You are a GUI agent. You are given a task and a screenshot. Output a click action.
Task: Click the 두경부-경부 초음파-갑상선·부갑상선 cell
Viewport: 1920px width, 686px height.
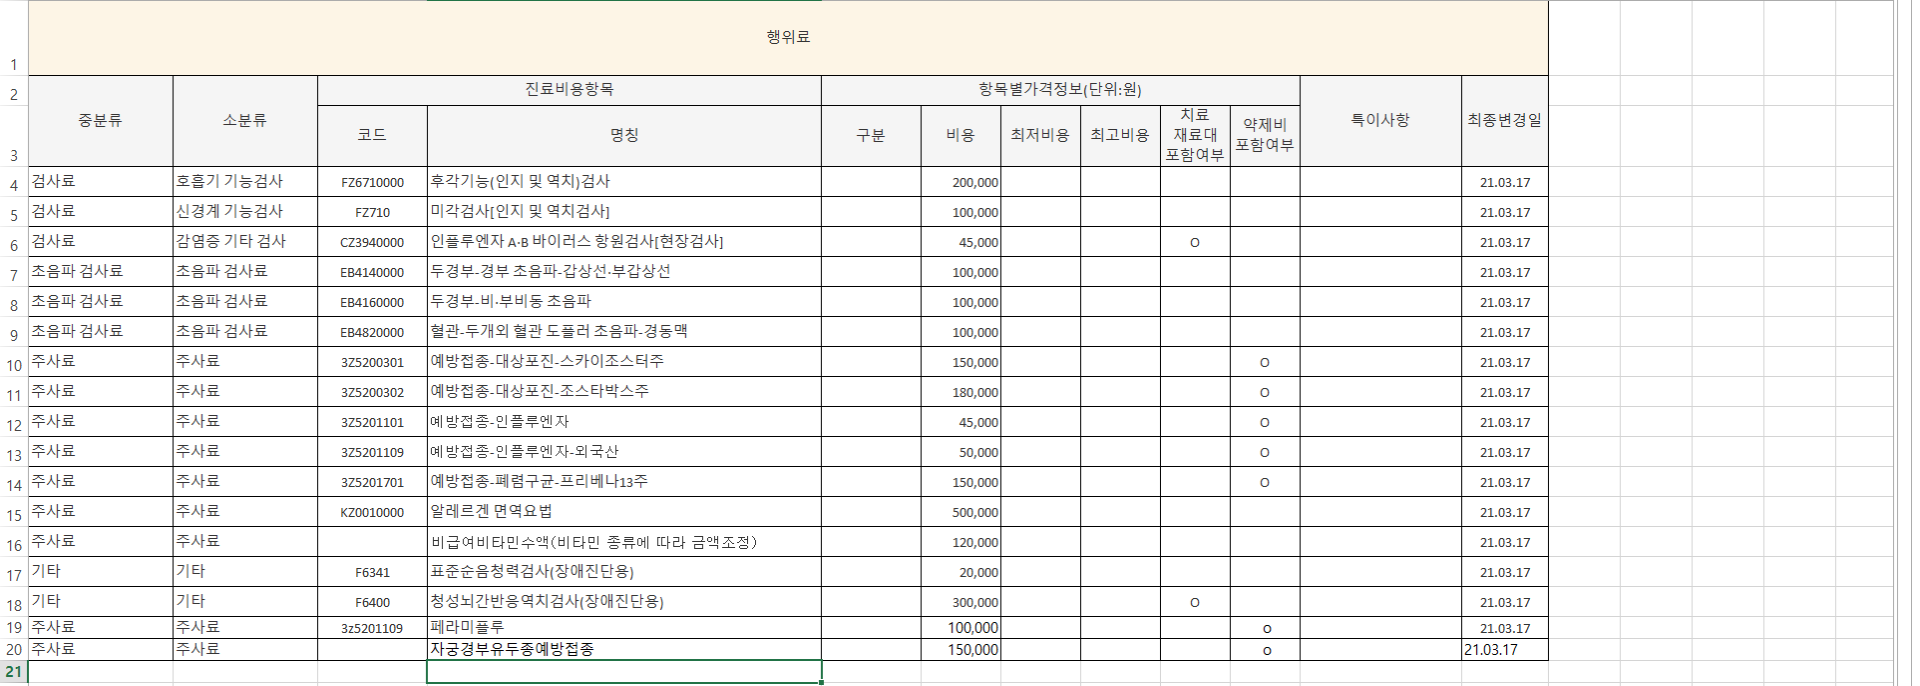click(624, 272)
